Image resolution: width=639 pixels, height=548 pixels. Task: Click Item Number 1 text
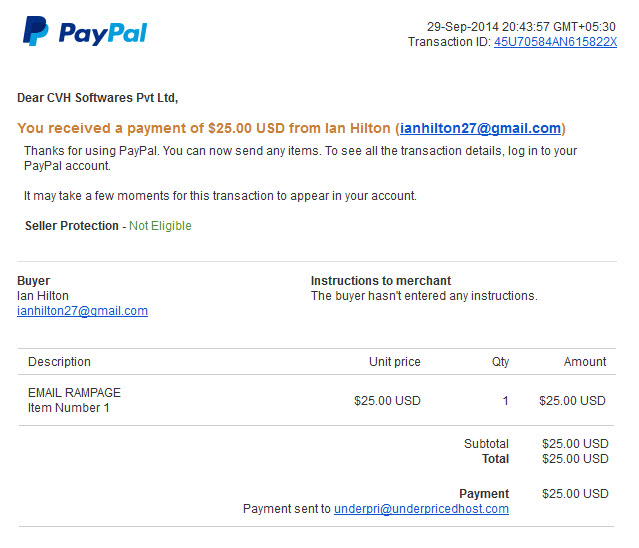(x=68, y=408)
